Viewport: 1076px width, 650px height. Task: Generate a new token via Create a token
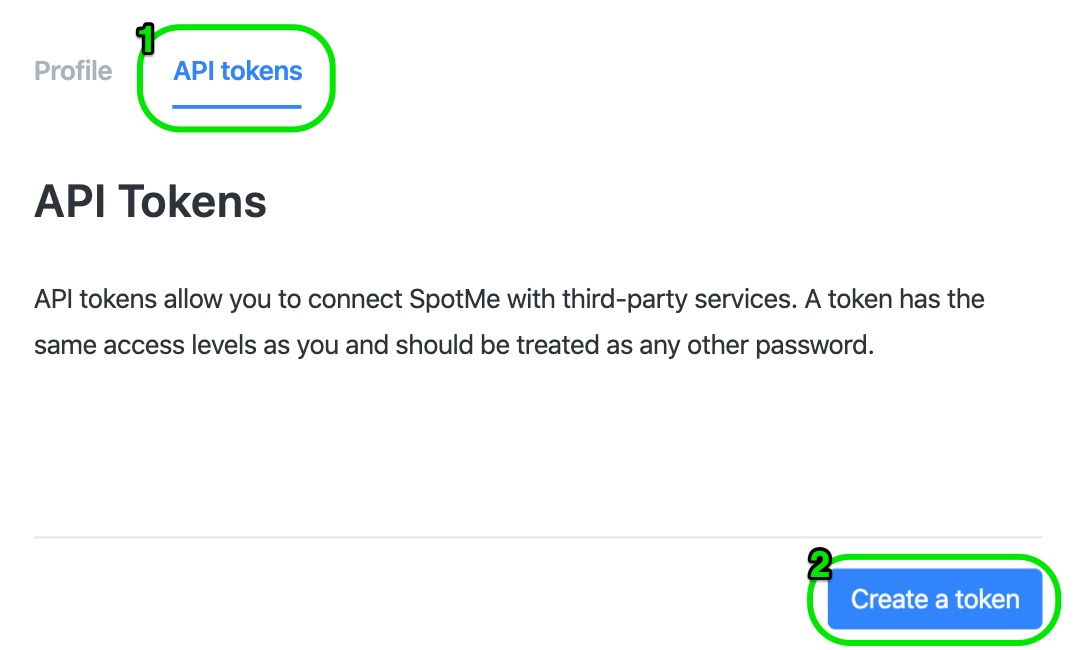[x=934, y=599]
